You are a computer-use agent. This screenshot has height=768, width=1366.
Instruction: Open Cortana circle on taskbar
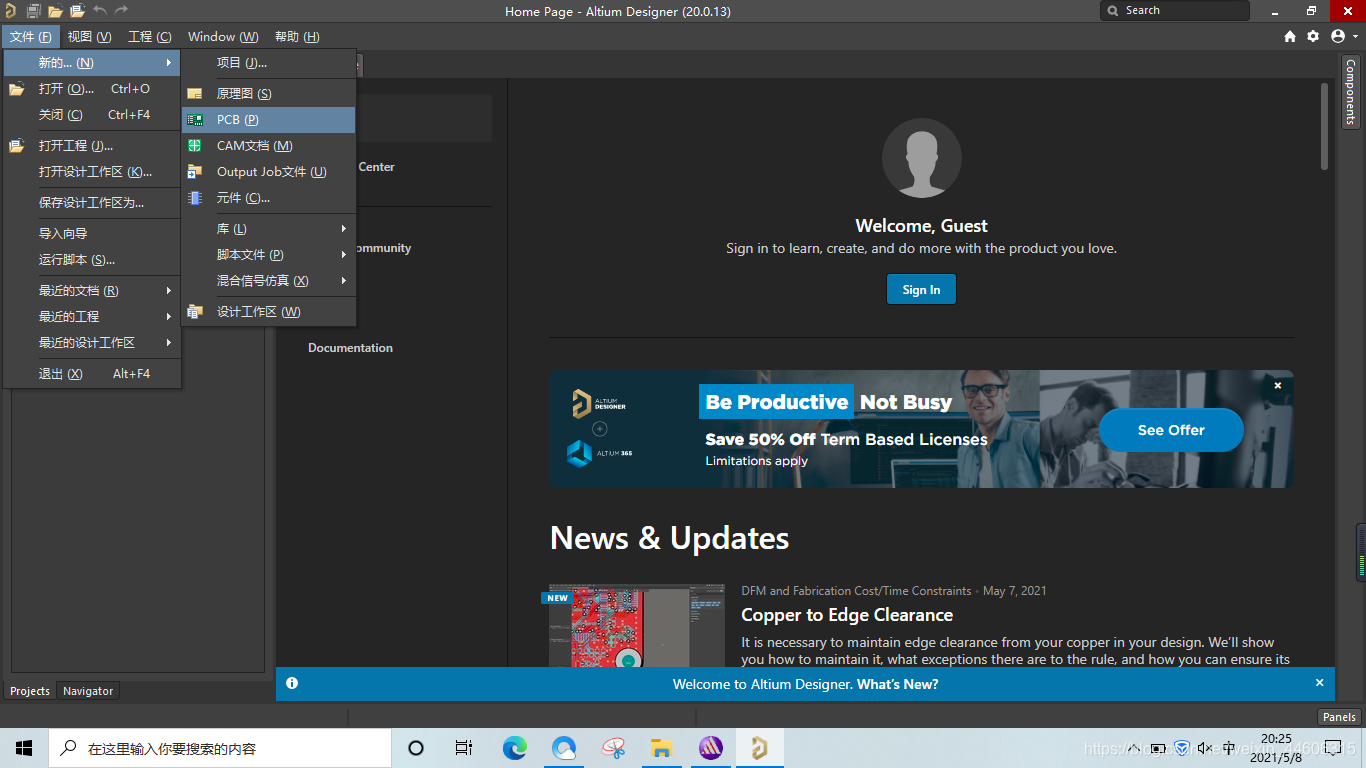[x=416, y=748]
